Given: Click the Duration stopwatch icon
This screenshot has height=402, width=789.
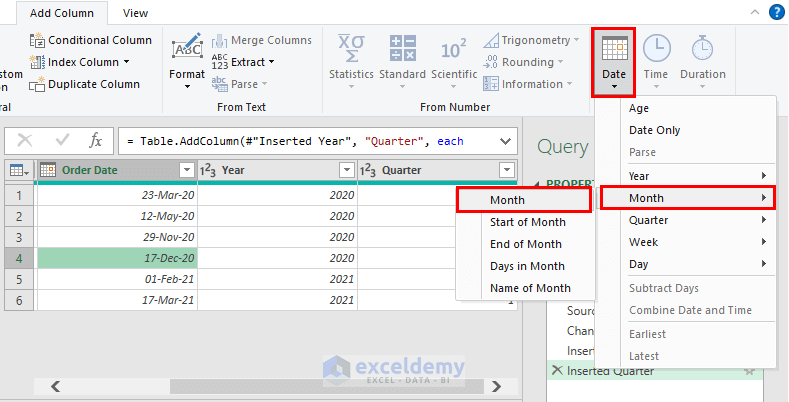Looking at the screenshot, I should [702, 52].
